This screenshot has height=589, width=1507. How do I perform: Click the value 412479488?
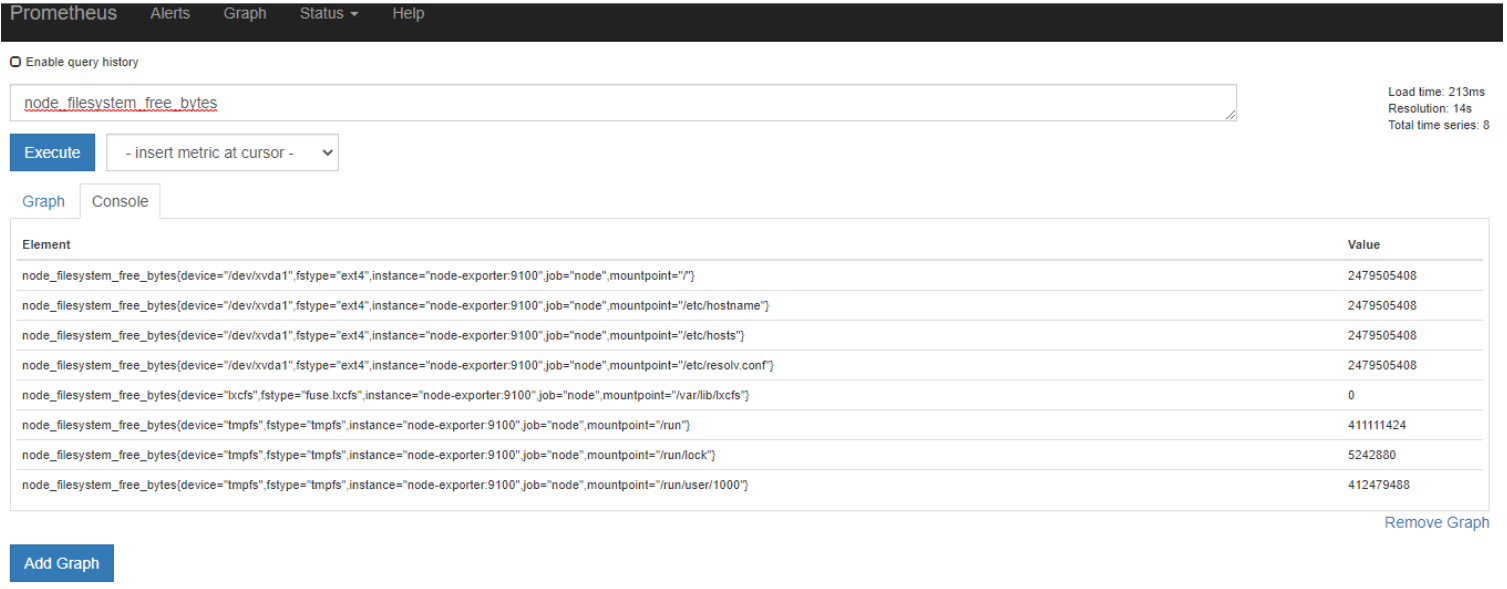tap(1379, 485)
